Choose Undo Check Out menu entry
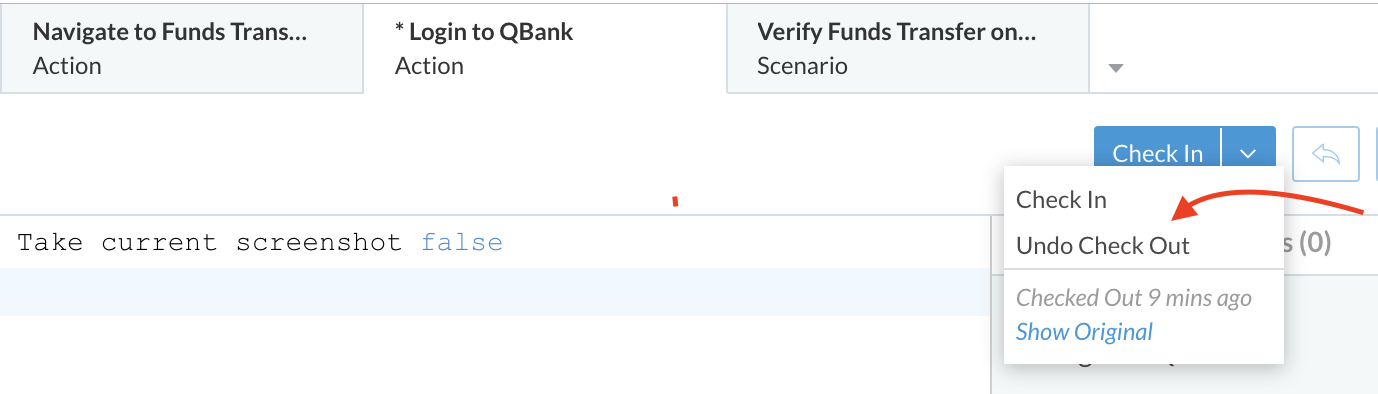Viewport: 1378px width, 394px height. click(x=1103, y=245)
